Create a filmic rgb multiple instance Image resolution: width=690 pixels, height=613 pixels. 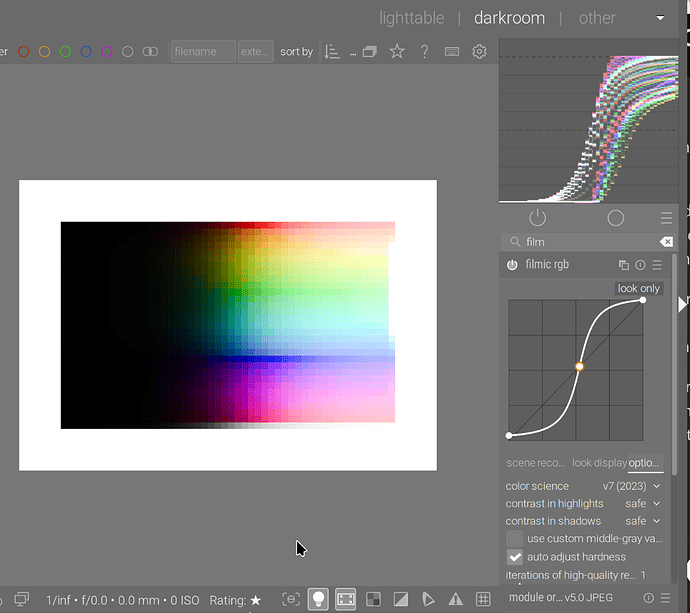click(624, 265)
